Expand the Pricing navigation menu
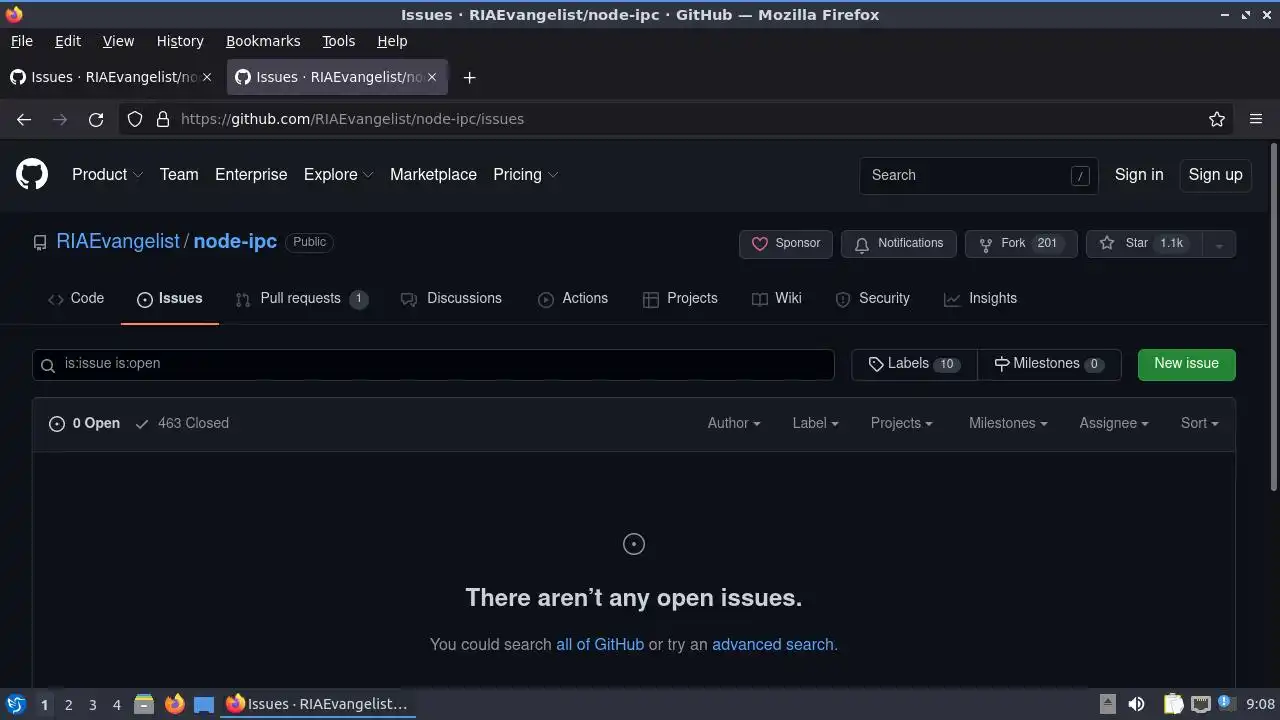1280x720 pixels. pos(525,174)
